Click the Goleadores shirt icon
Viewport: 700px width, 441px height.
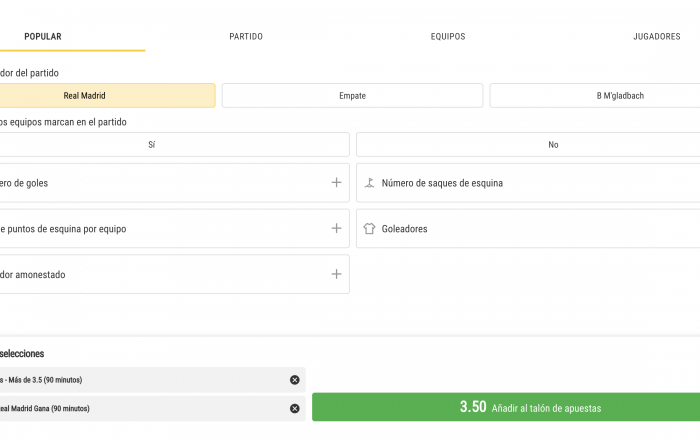click(369, 229)
